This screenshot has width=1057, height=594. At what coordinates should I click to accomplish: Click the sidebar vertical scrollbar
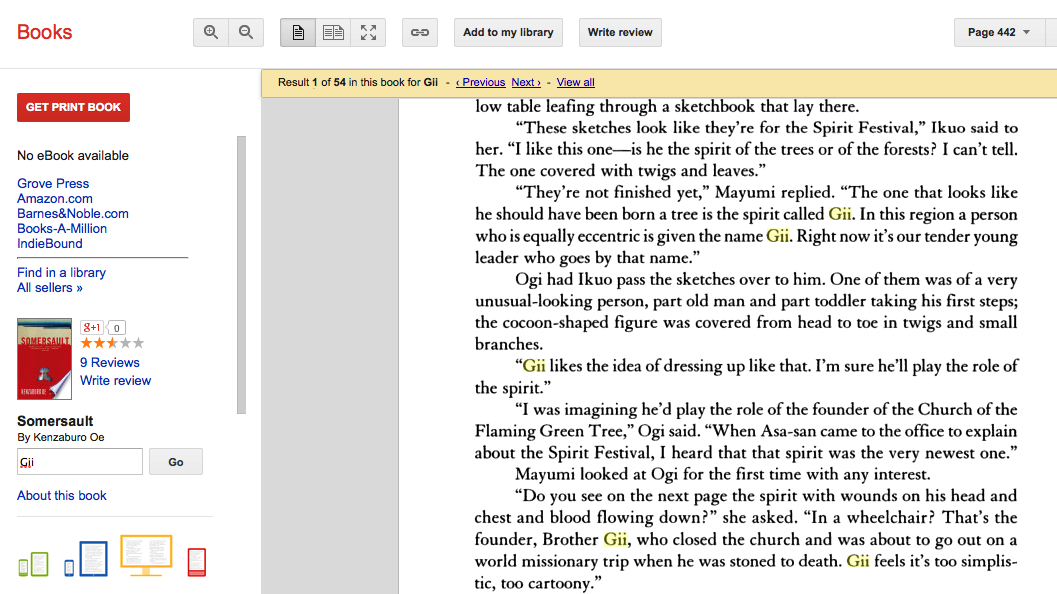[x=241, y=275]
